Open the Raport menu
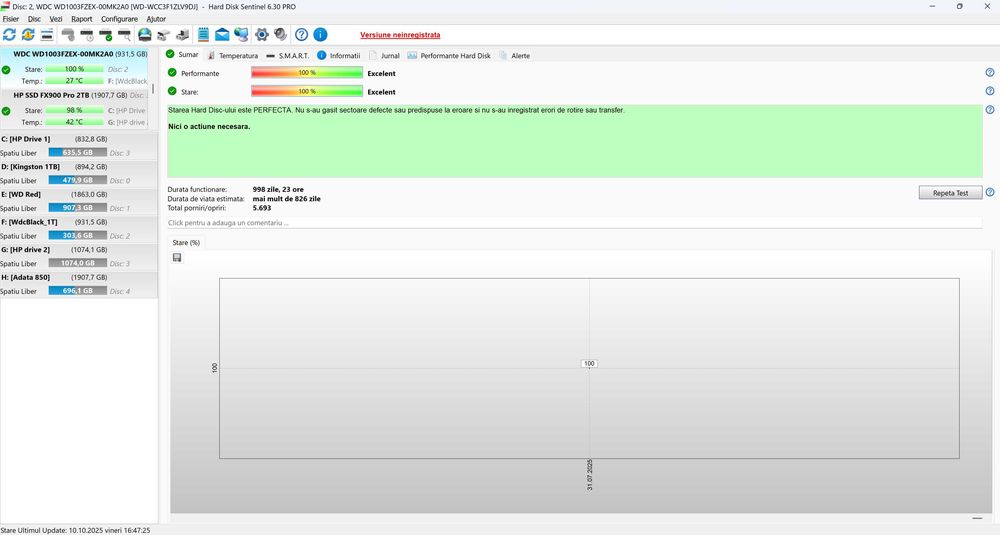The width and height of the screenshot is (1000, 535). click(82, 19)
